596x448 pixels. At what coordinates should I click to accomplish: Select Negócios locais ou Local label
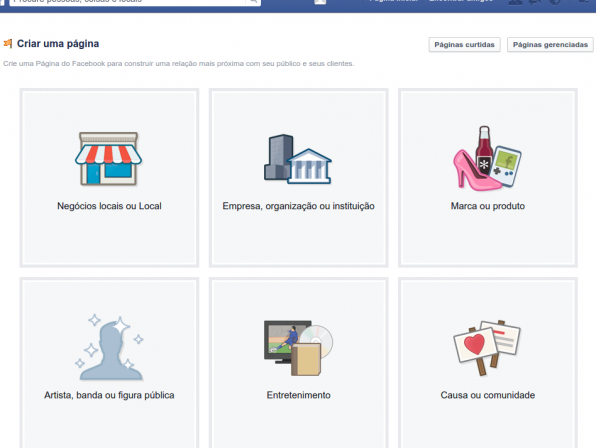click(109, 206)
